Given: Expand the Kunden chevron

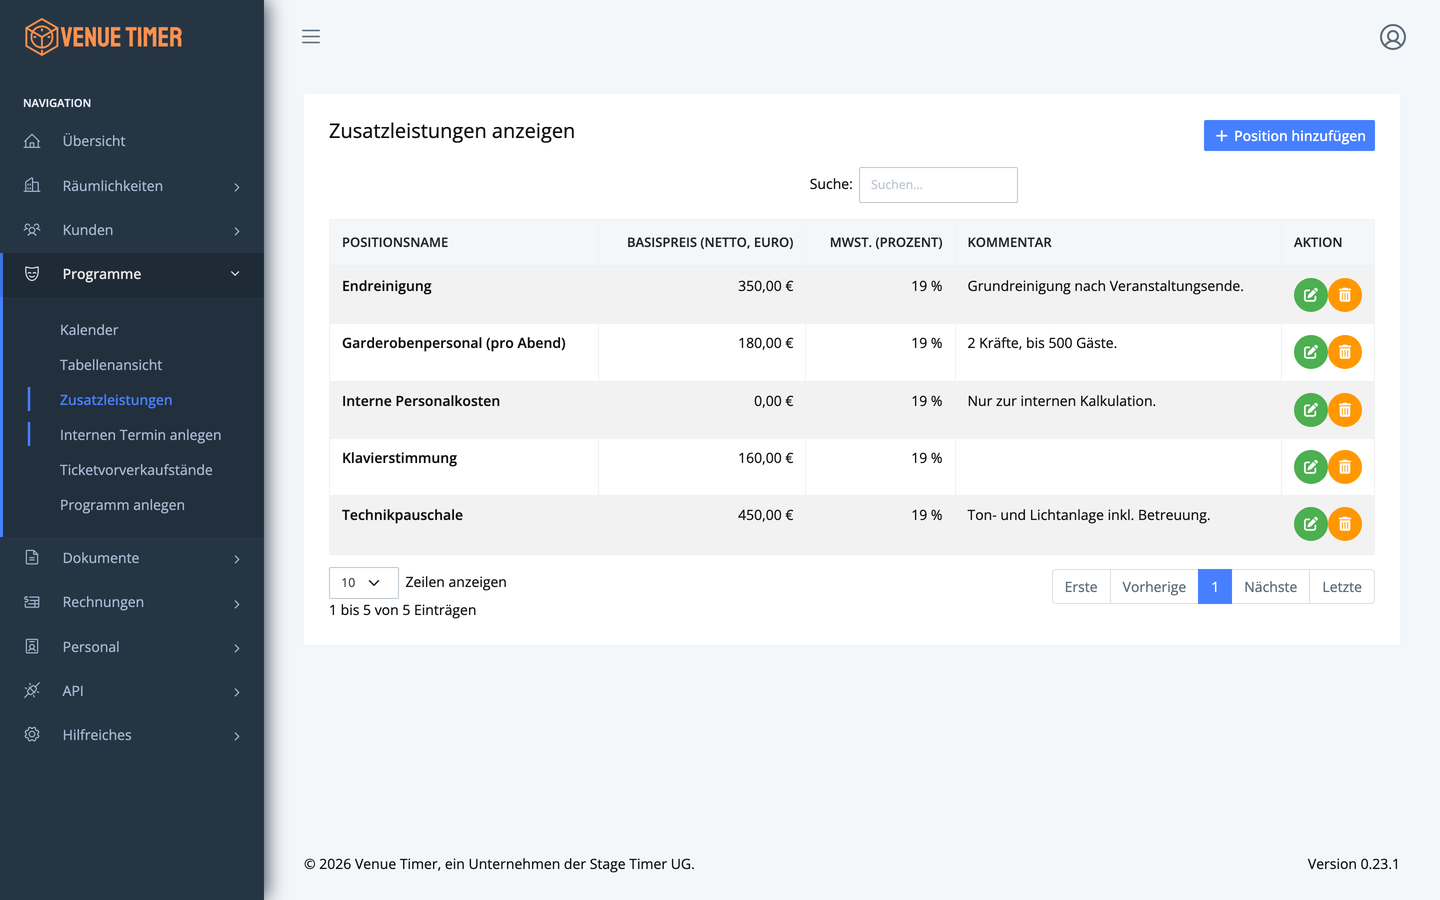Looking at the screenshot, I should click(237, 231).
